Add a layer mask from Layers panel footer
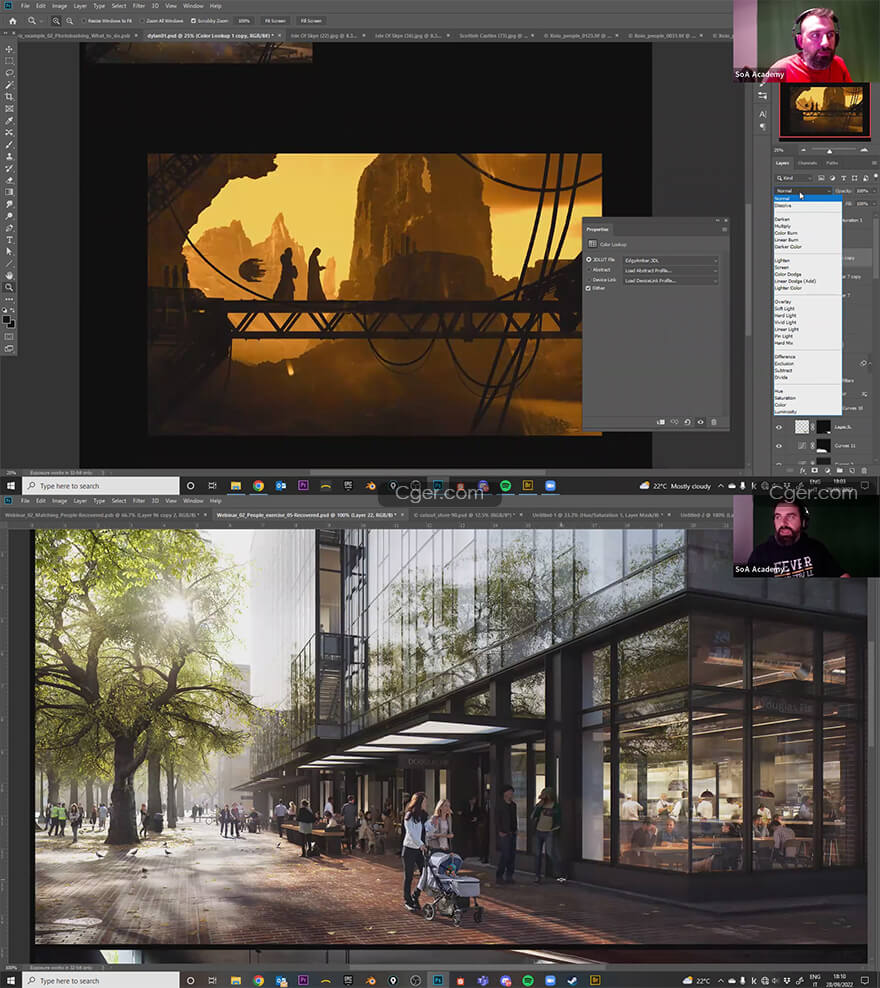The image size is (880, 988). (814, 470)
